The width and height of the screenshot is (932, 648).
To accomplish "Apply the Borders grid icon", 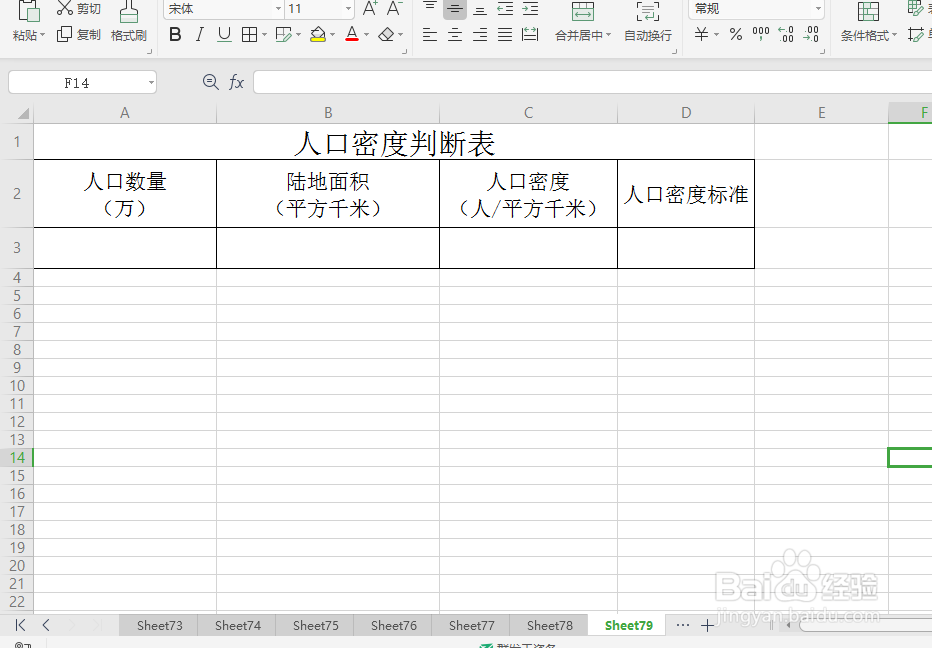I will coord(250,35).
